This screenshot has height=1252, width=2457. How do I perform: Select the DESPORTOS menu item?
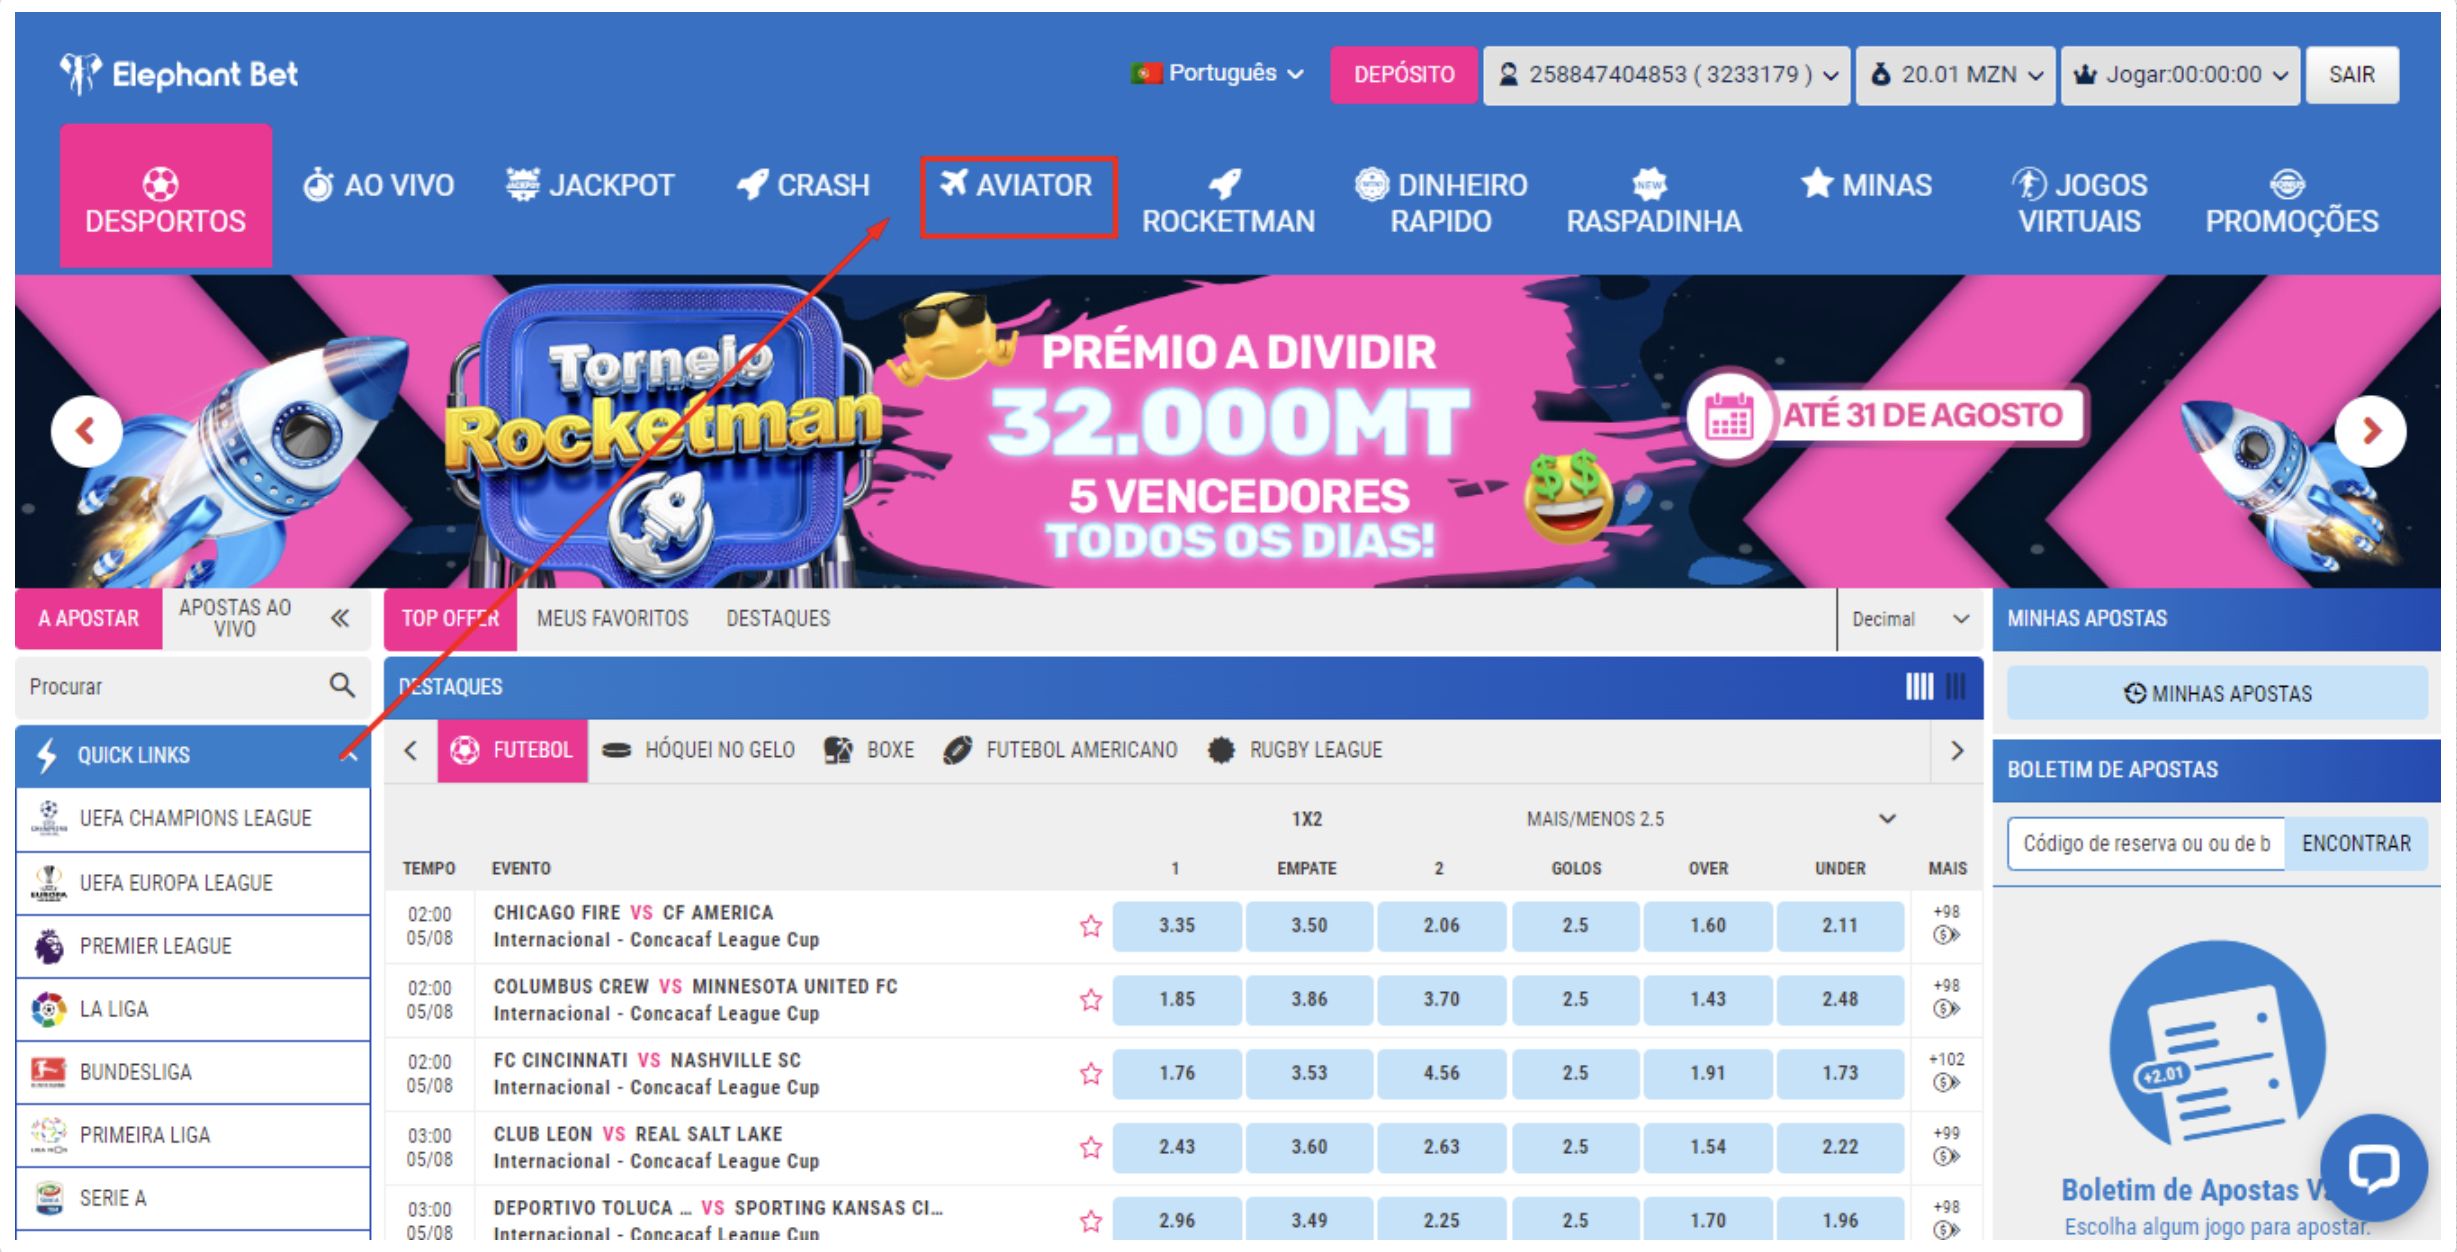click(x=166, y=196)
